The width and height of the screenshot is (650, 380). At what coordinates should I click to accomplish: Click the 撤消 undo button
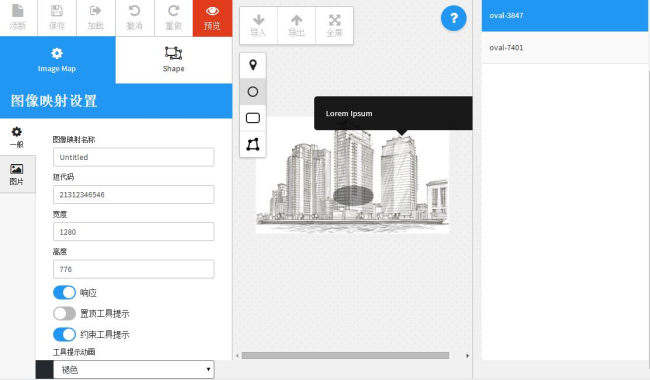pos(134,18)
